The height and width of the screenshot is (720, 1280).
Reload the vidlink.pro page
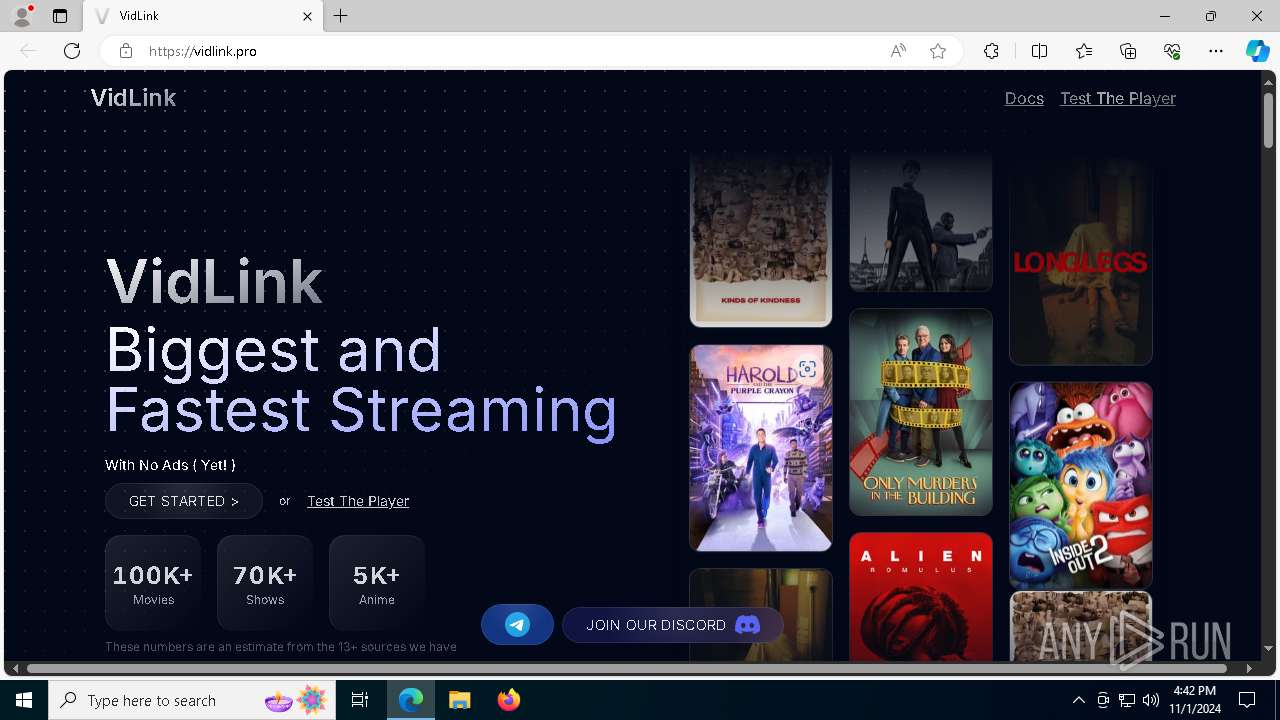tap(72, 51)
